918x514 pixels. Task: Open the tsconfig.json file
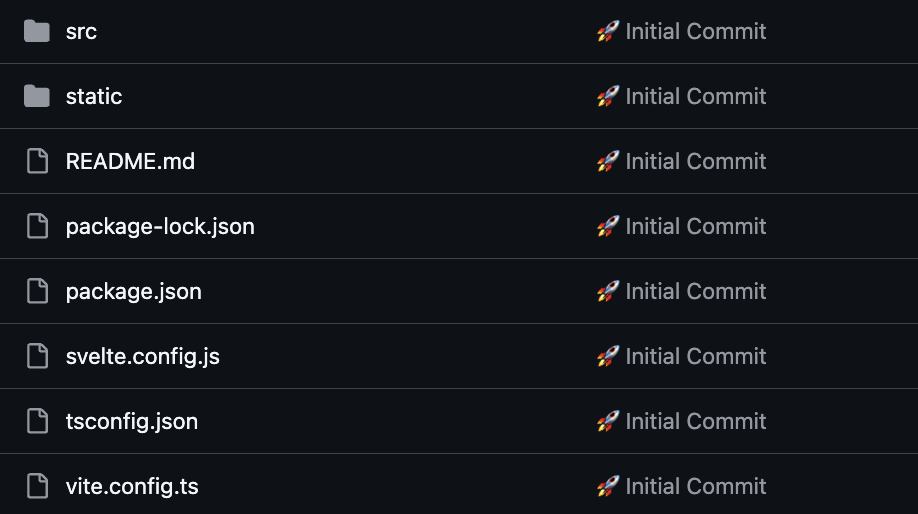click(132, 421)
